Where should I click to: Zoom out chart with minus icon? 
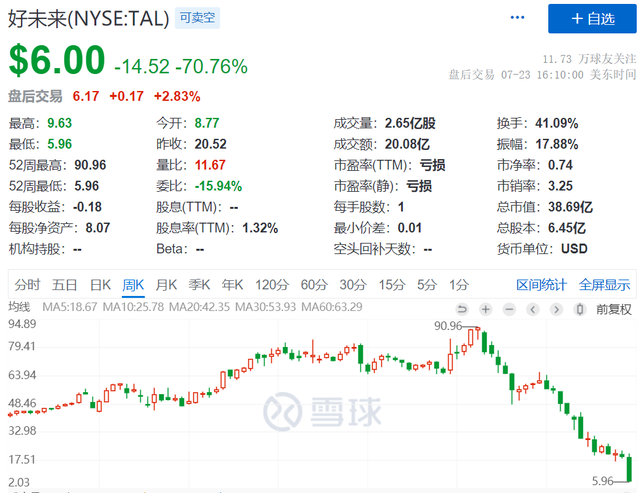509,309
